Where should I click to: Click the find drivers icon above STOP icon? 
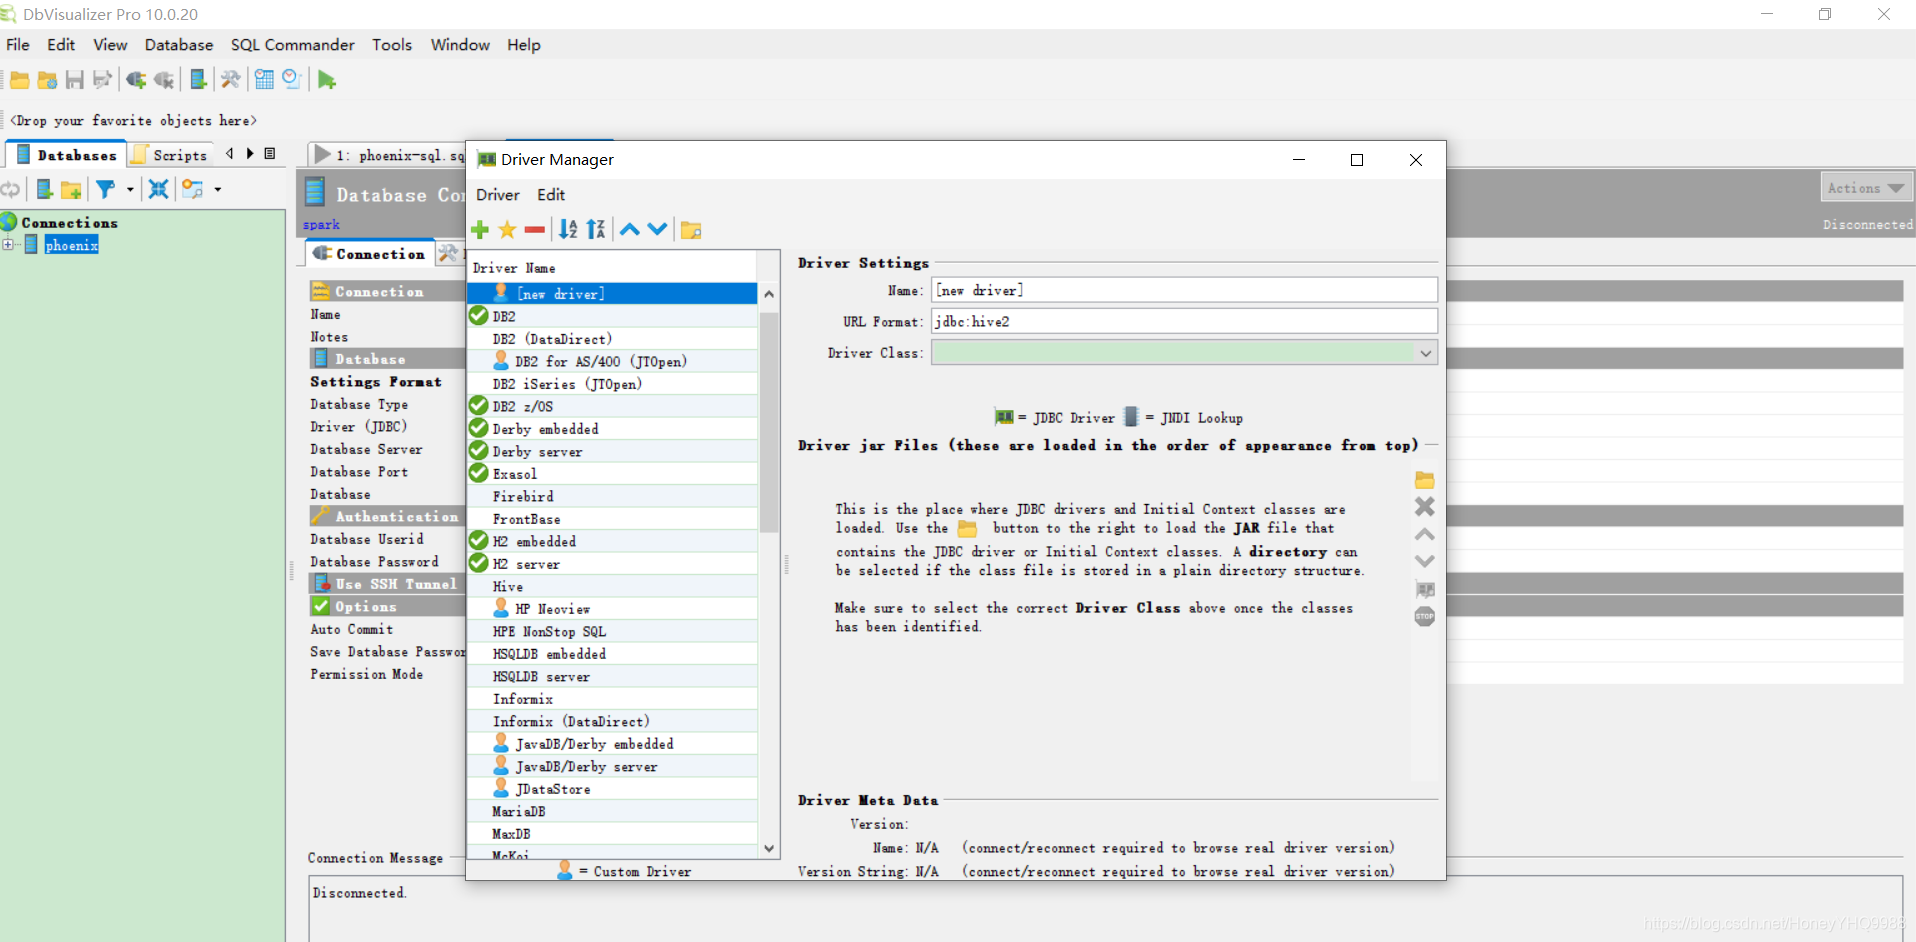coord(1425,589)
